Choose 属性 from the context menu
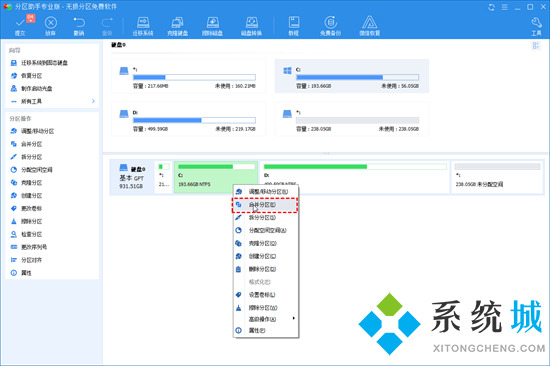 click(x=266, y=330)
